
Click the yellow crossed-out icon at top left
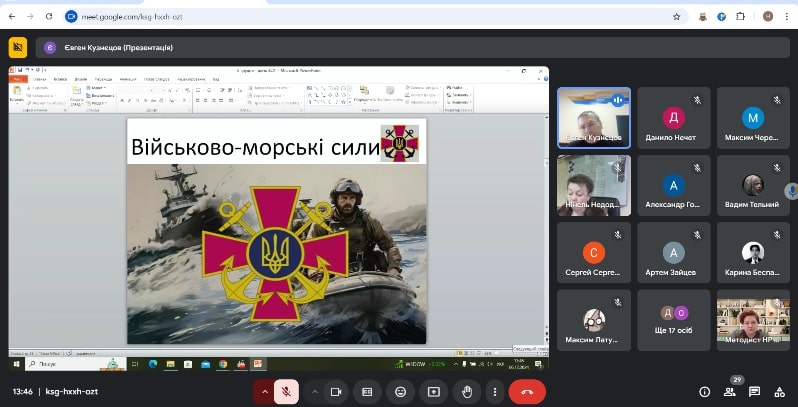point(18,47)
